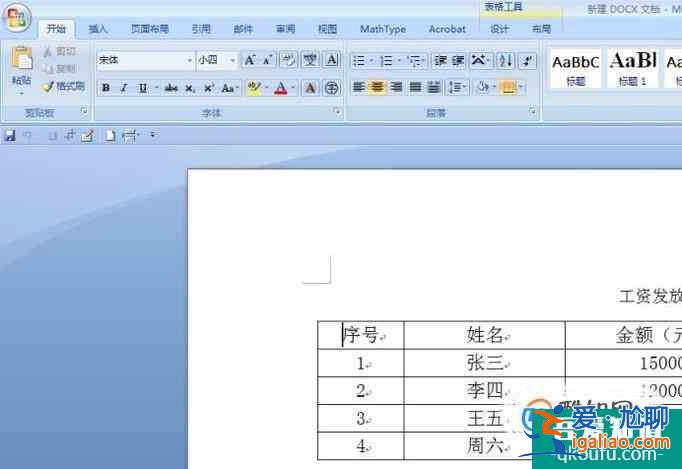Image resolution: width=682 pixels, height=469 pixels.
Task: Expand the Paragraph dialog launcher
Action: coord(532,111)
